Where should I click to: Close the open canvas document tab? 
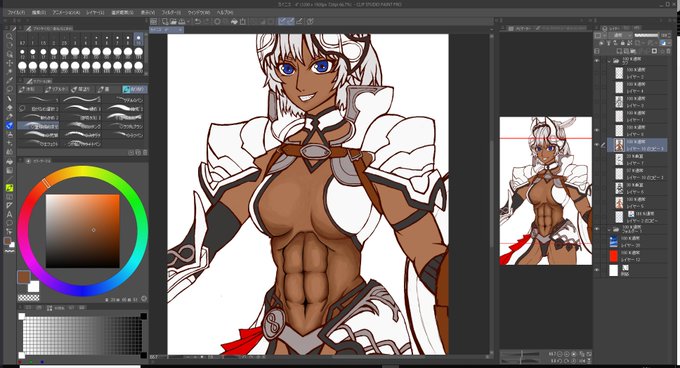pos(180,29)
